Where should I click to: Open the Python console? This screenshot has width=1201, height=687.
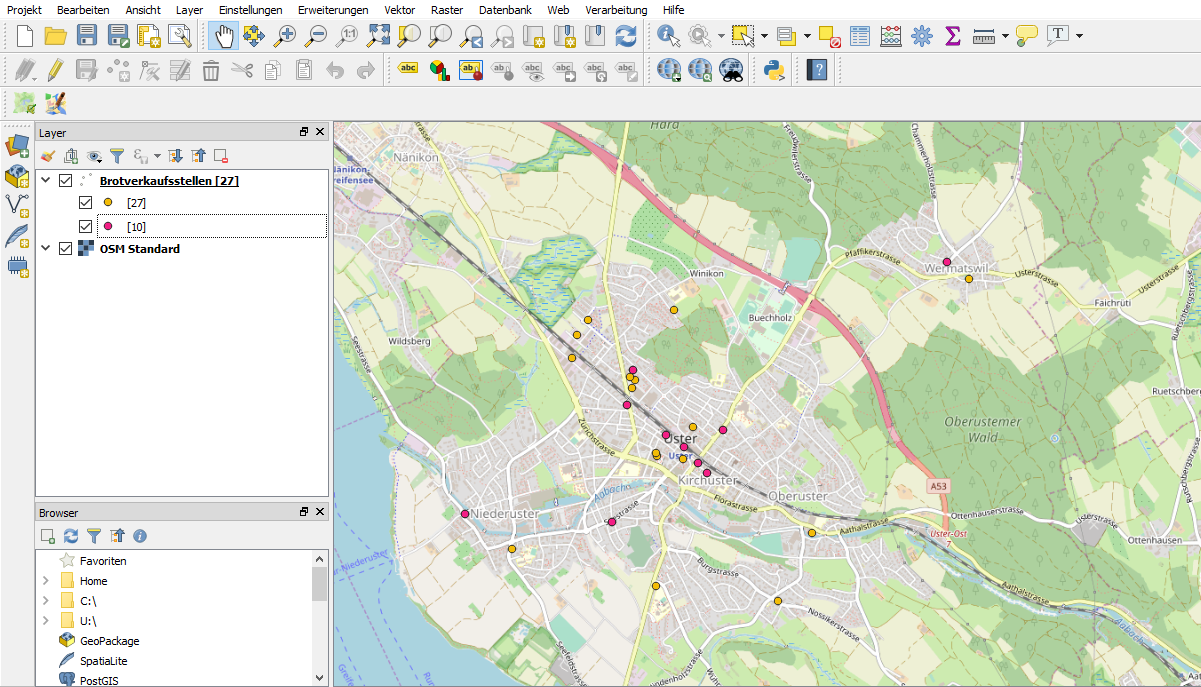773,70
